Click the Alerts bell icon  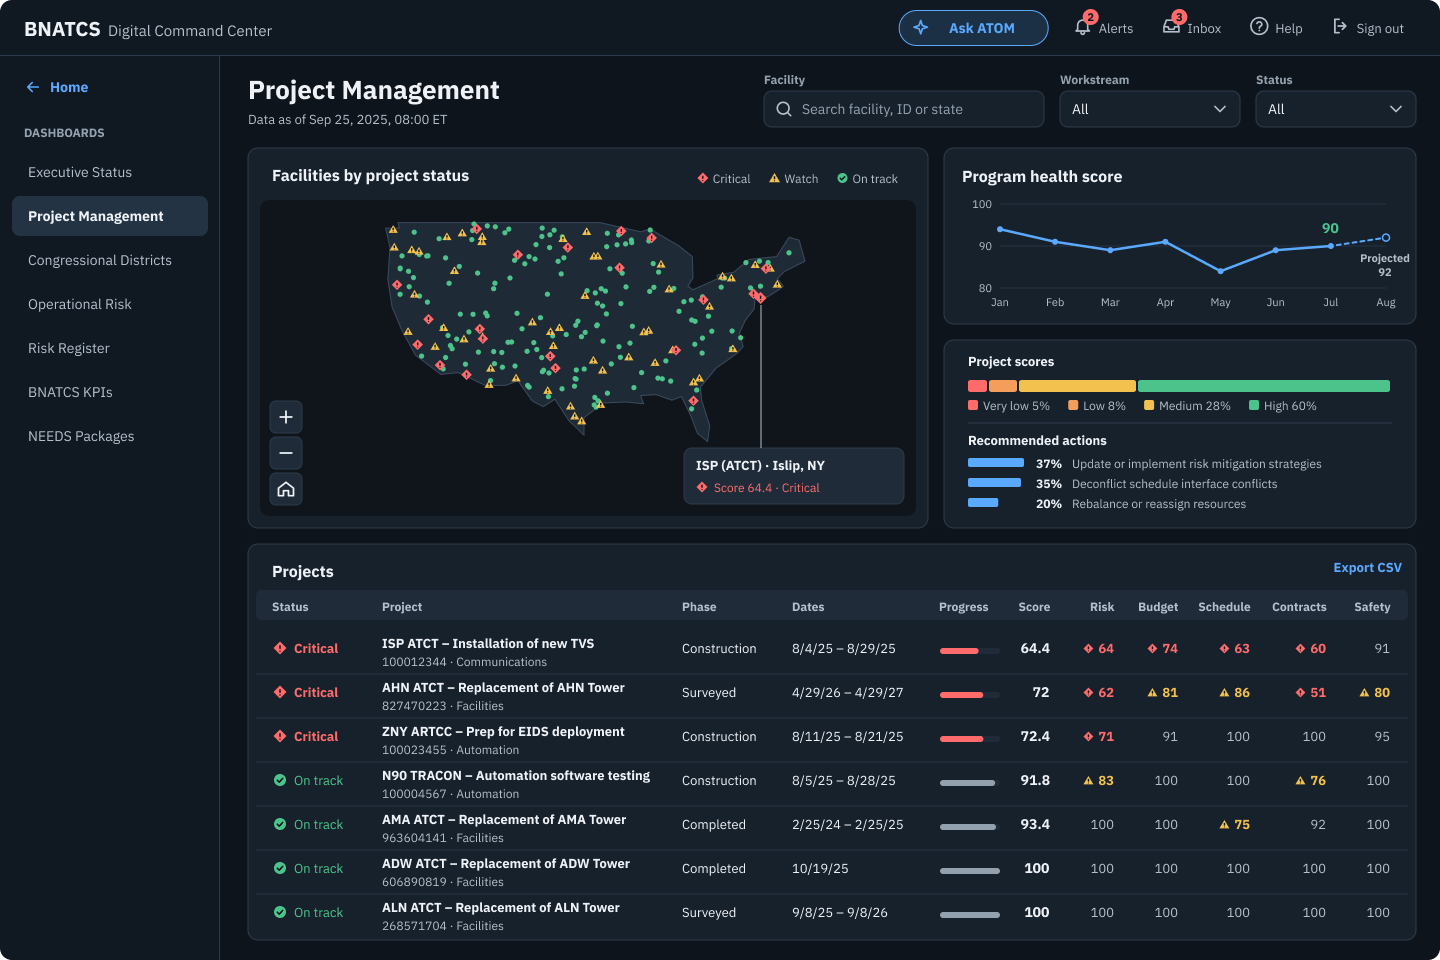click(1083, 28)
